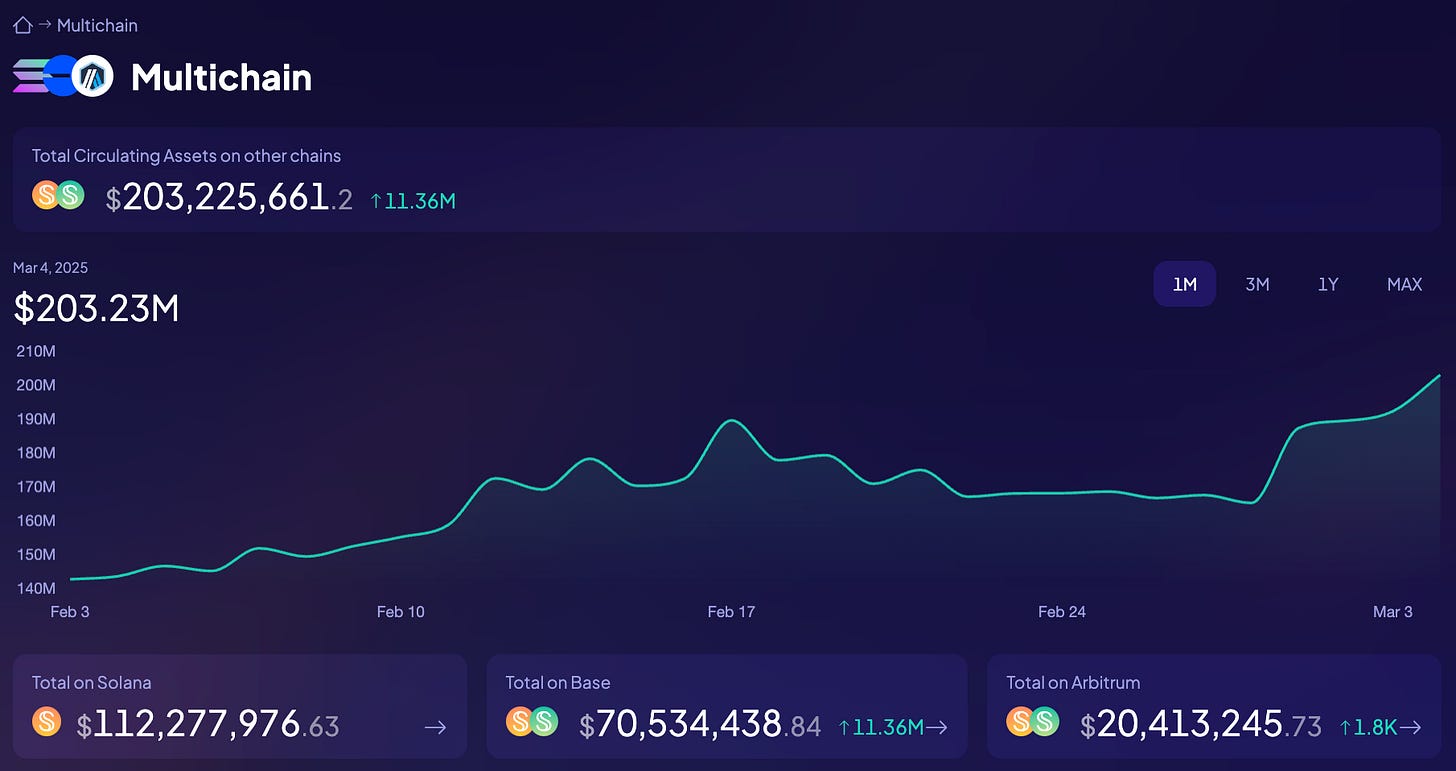Click the $20,413,245.73 Arbitrum amount
This screenshot has height=771, width=1456.
click(x=1201, y=724)
